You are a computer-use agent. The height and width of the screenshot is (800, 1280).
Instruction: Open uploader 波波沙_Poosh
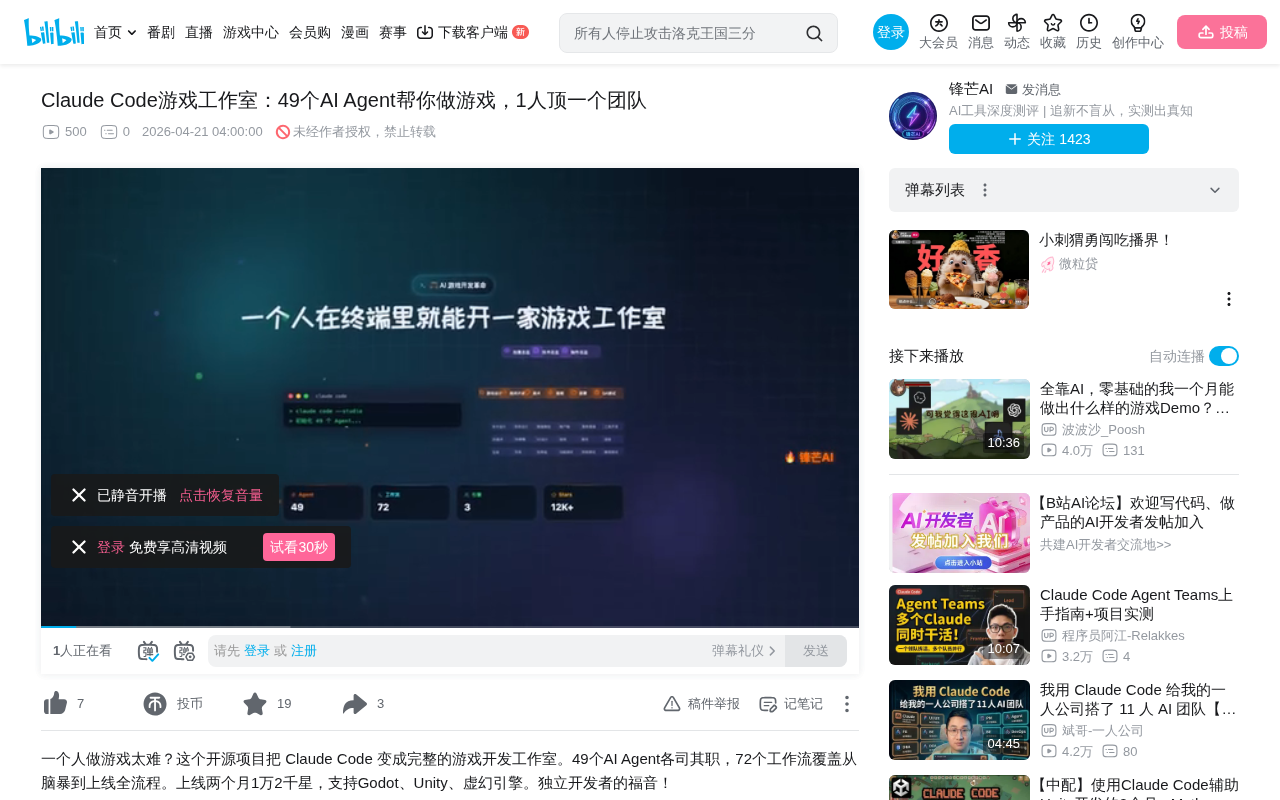[1103, 430]
